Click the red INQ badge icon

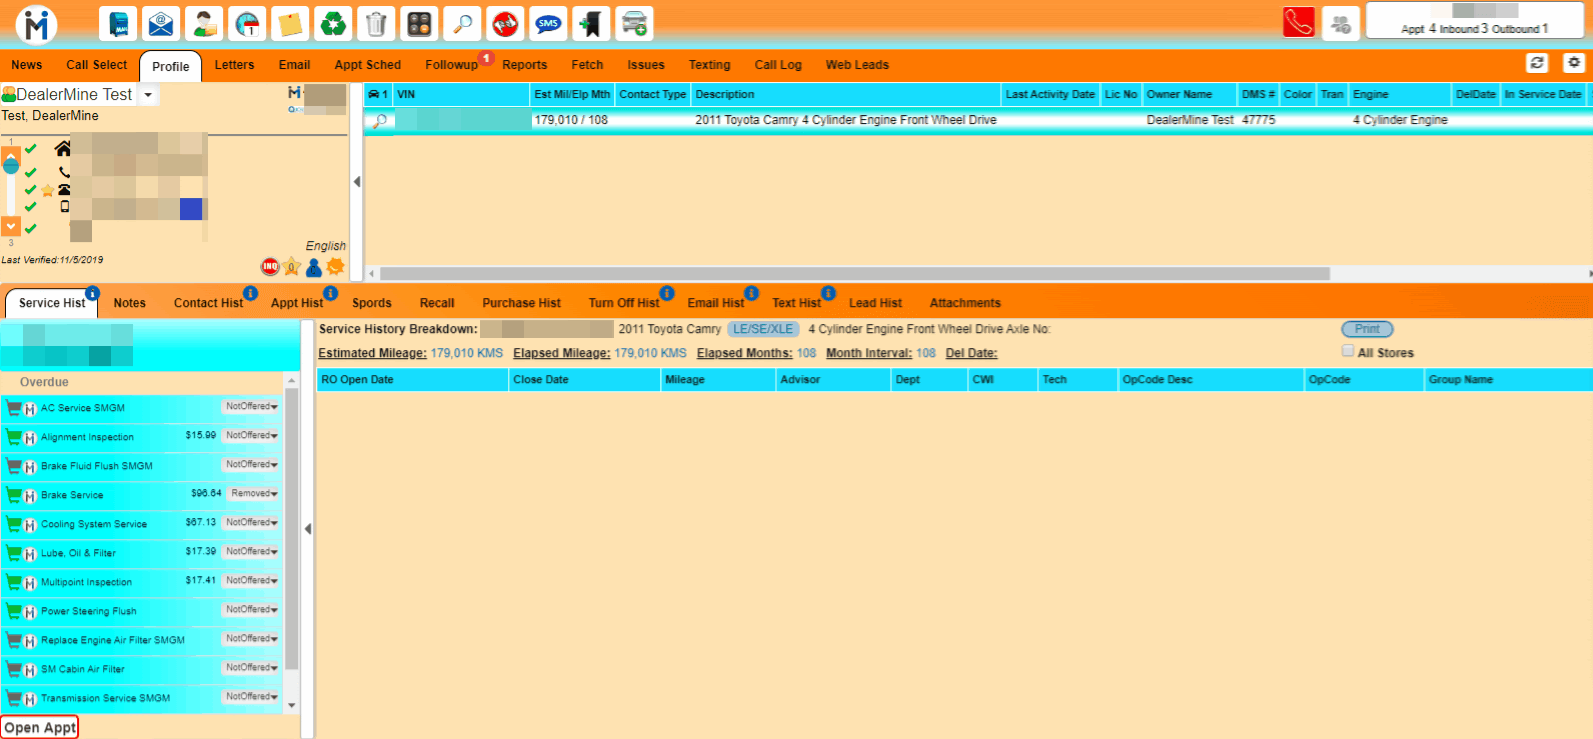pyautogui.click(x=269, y=267)
